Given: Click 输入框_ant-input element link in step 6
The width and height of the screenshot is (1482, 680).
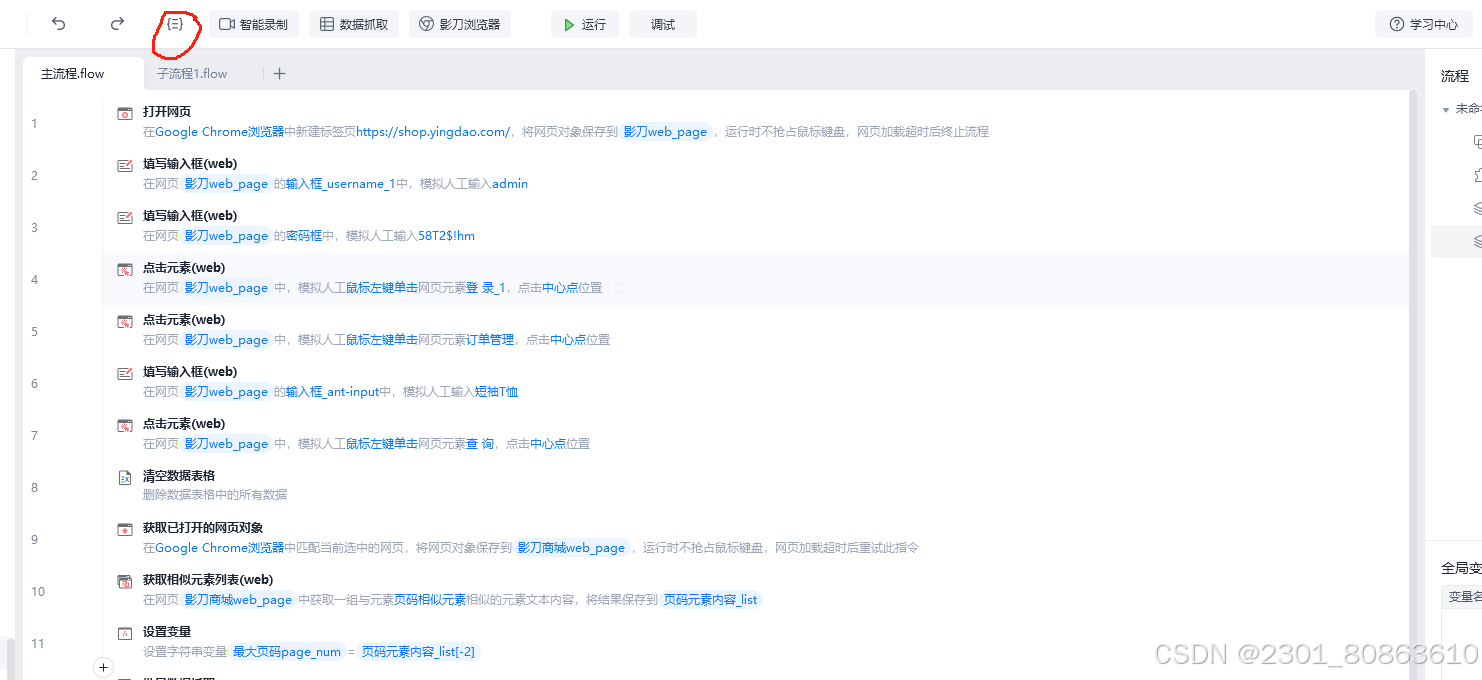Looking at the screenshot, I should [333, 391].
